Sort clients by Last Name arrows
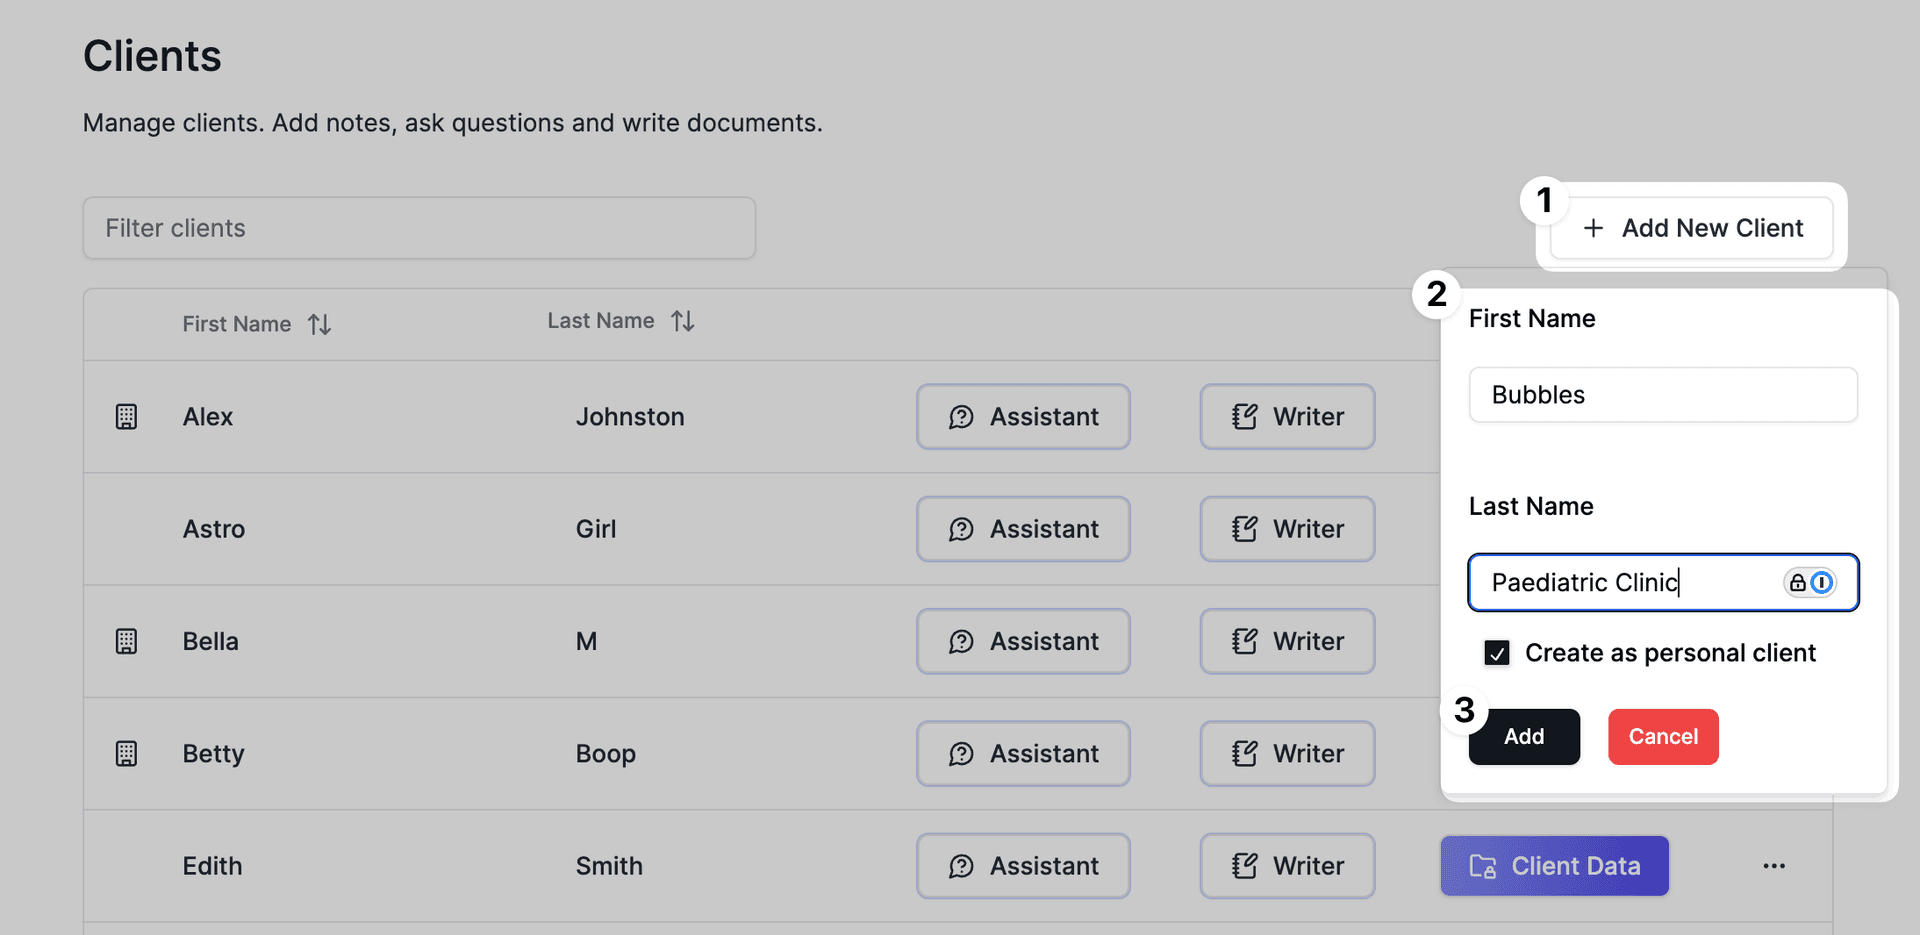 tap(682, 321)
